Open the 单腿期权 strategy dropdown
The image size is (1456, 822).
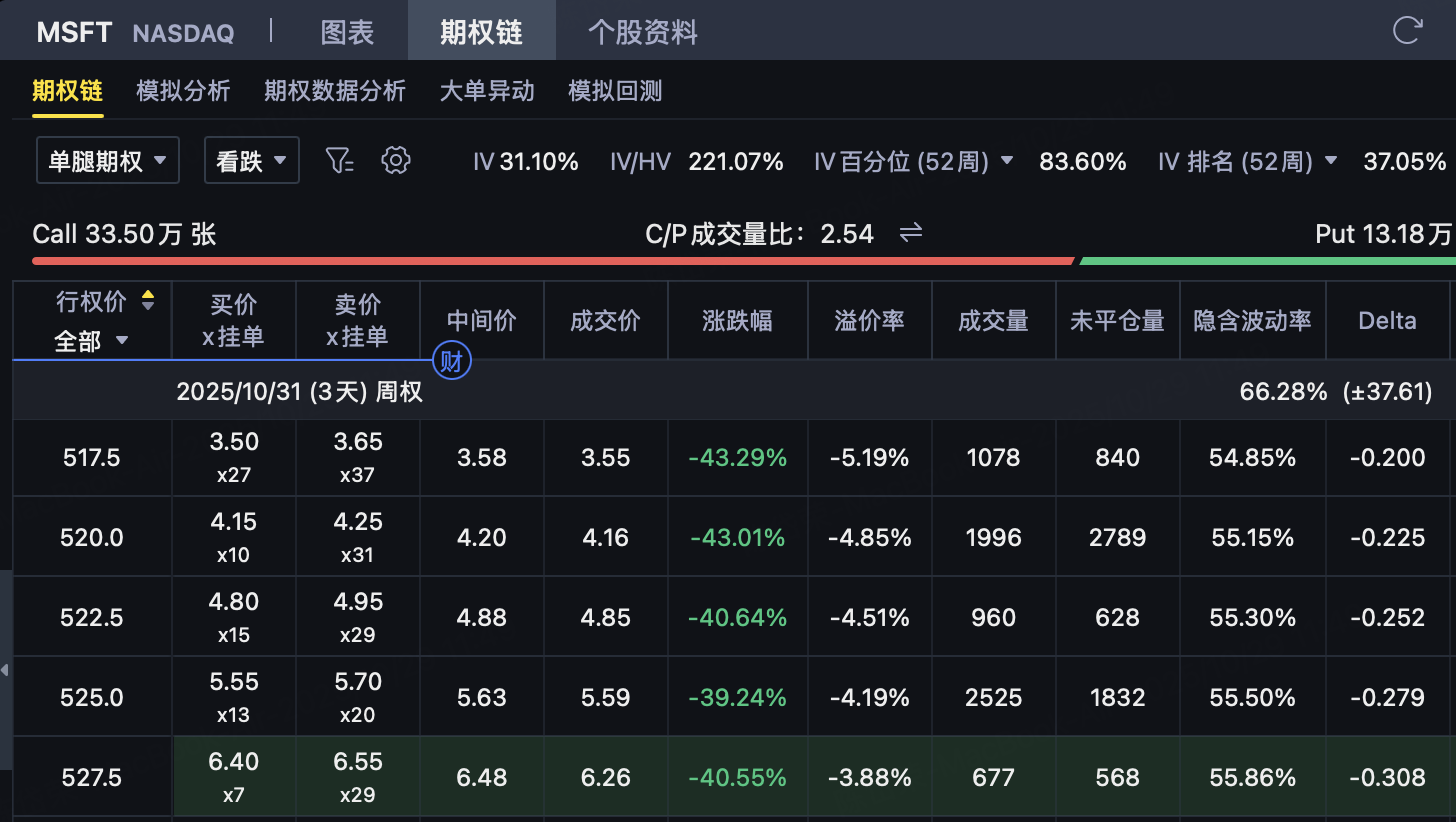point(108,160)
